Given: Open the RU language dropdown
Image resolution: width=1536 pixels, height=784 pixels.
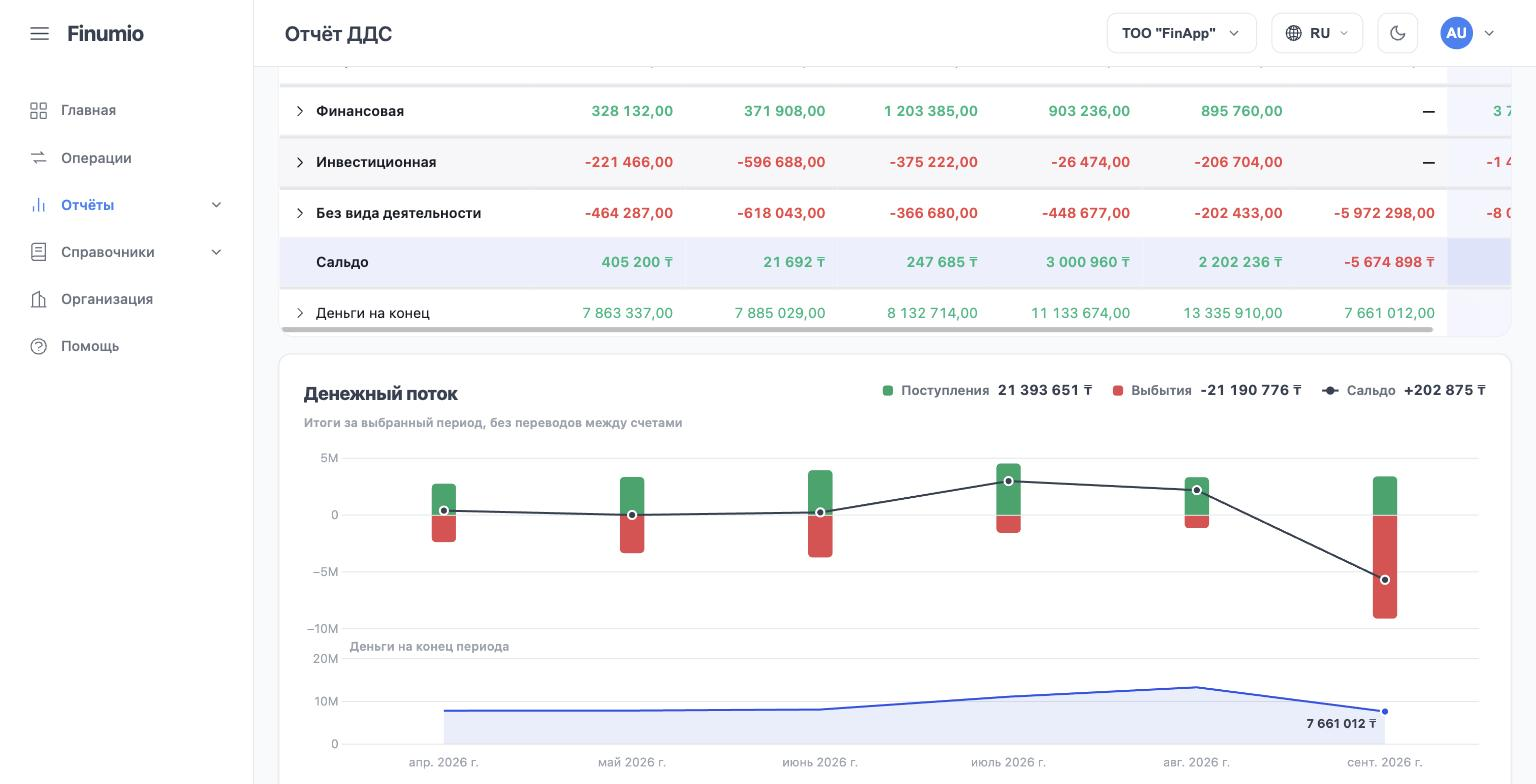Looking at the screenshot, I should pyautogui.click(x=1317, y=33).
